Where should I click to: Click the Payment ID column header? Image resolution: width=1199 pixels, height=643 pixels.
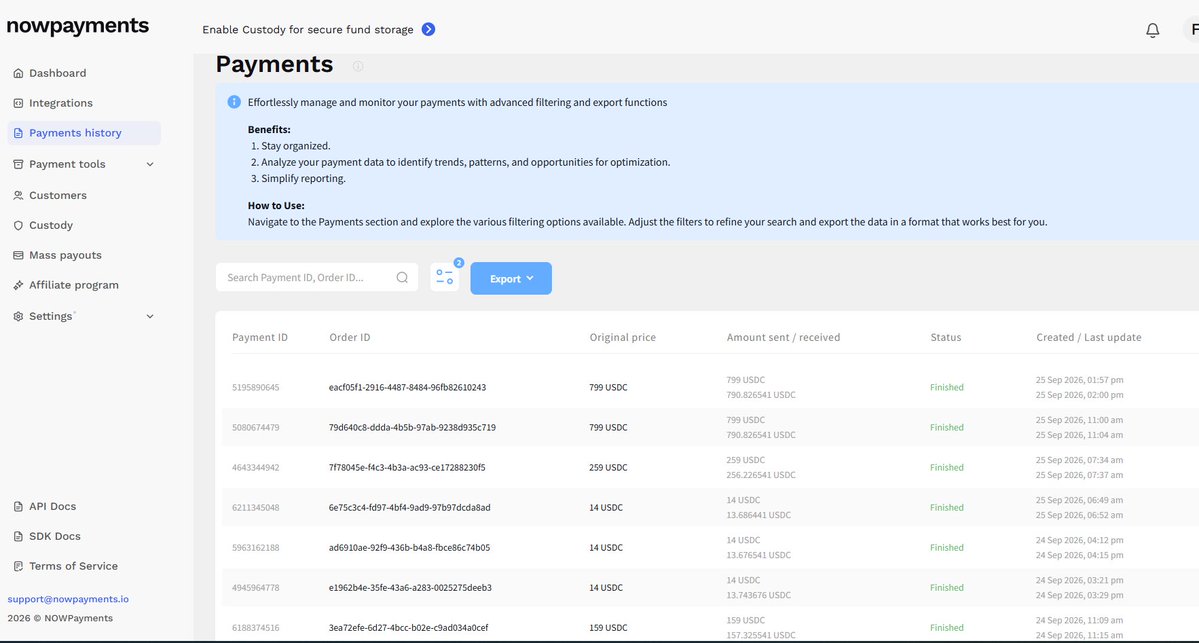[260, 337]
